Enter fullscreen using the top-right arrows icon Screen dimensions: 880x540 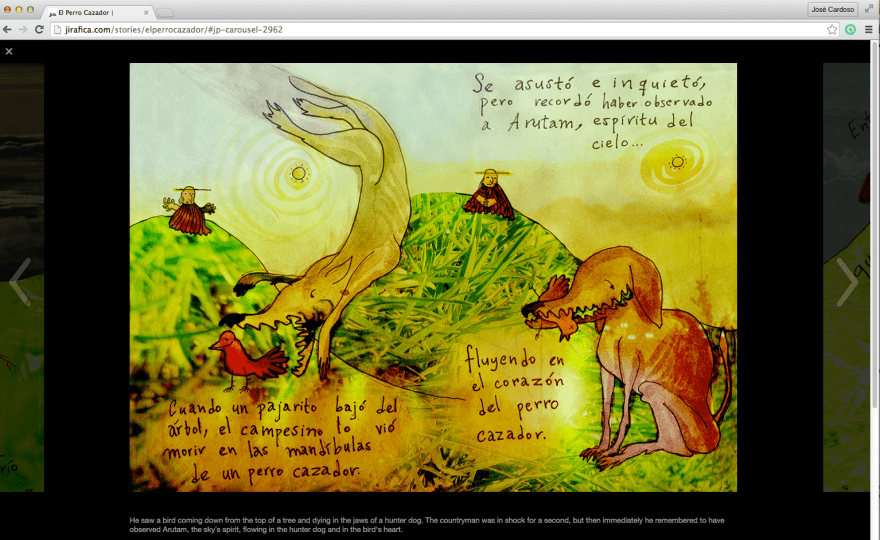[x=868, y=9]
